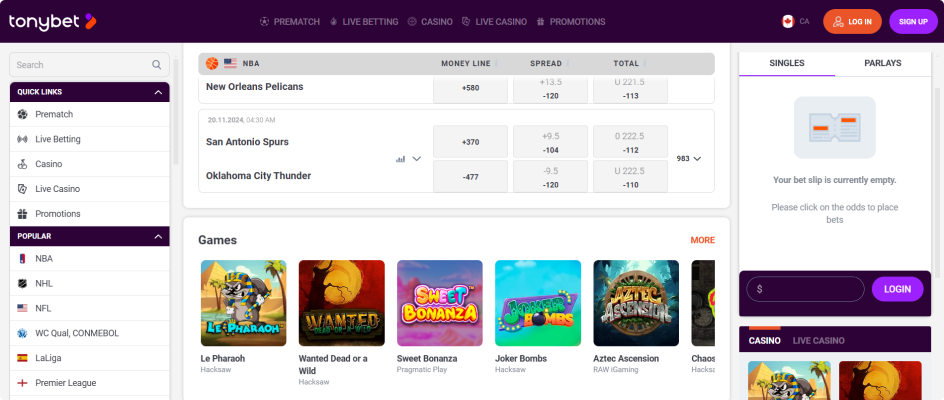Select NHL in the Popular list
Viewport: 944px width, 400px height.
click(x=44, y=283)
